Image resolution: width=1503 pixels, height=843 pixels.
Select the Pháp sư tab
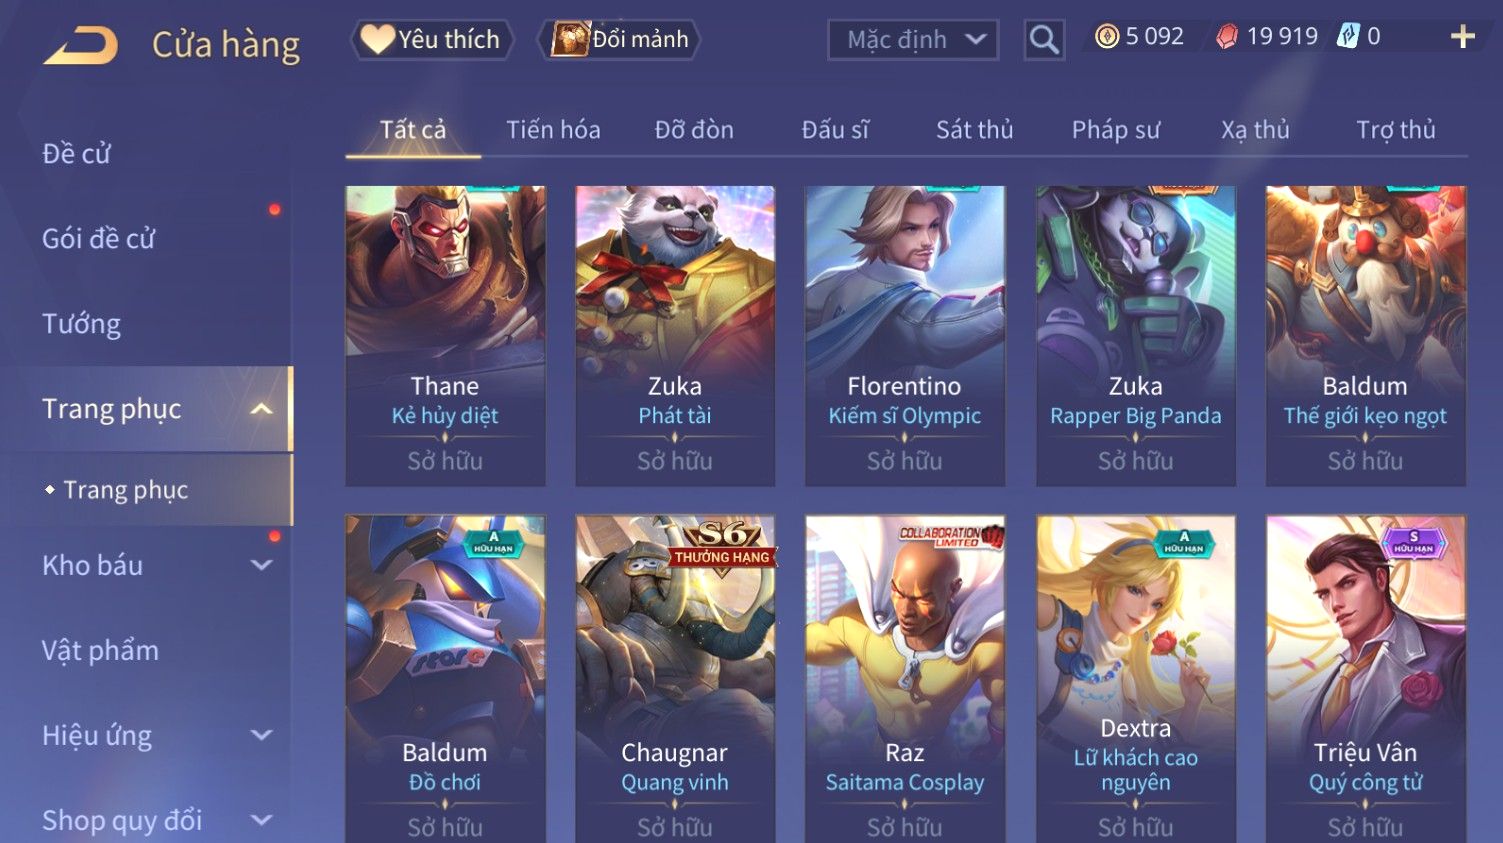pyautogui.click(x=1115, y=130)
